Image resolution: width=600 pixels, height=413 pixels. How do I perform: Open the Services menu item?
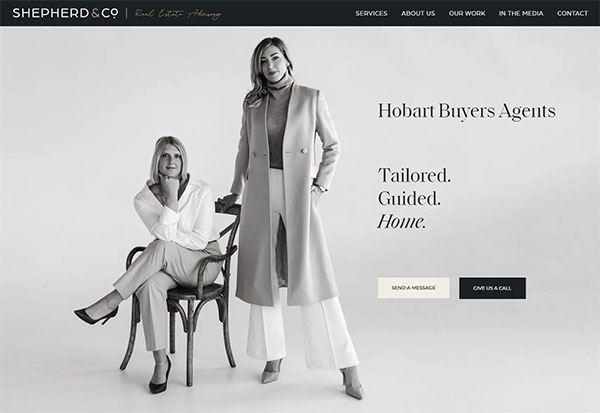(x=371, y=13)
